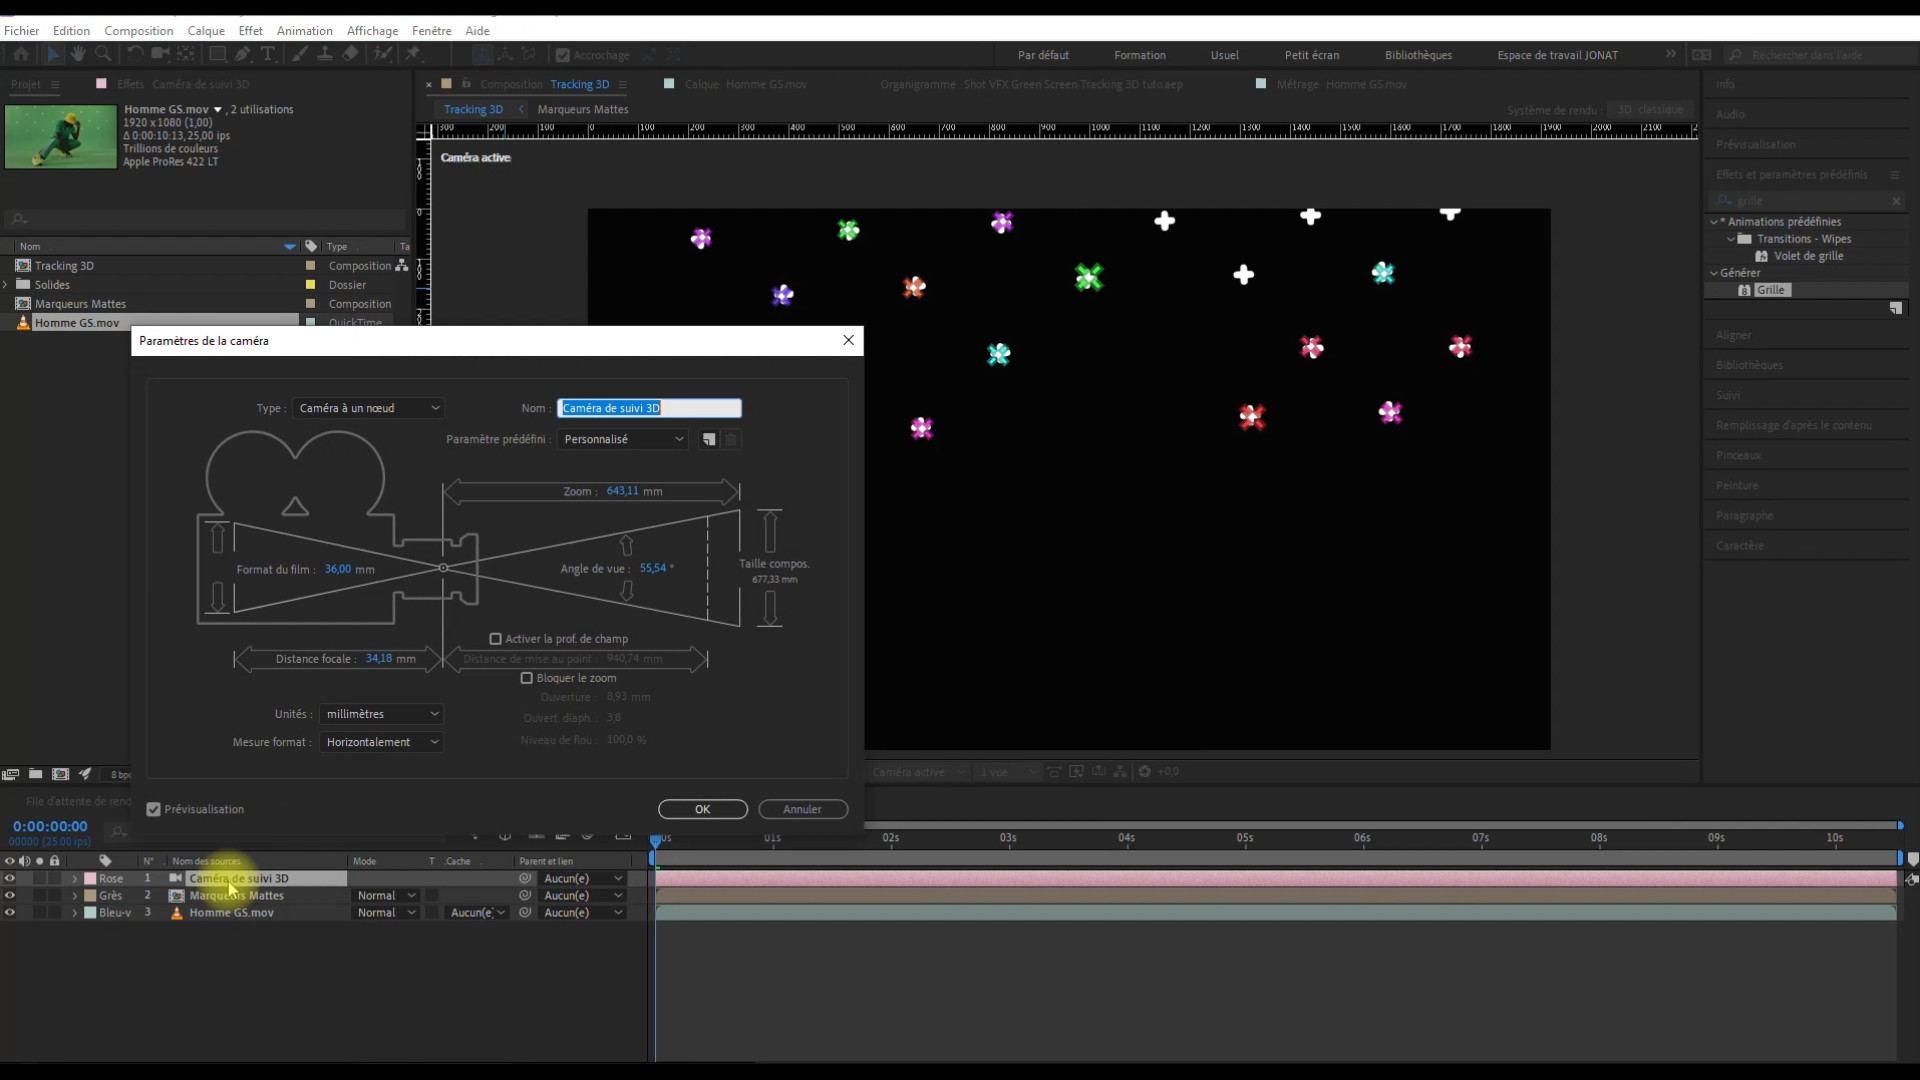
Task: Show more workspaces overflow arrow
Action: tap(1671, 54)
